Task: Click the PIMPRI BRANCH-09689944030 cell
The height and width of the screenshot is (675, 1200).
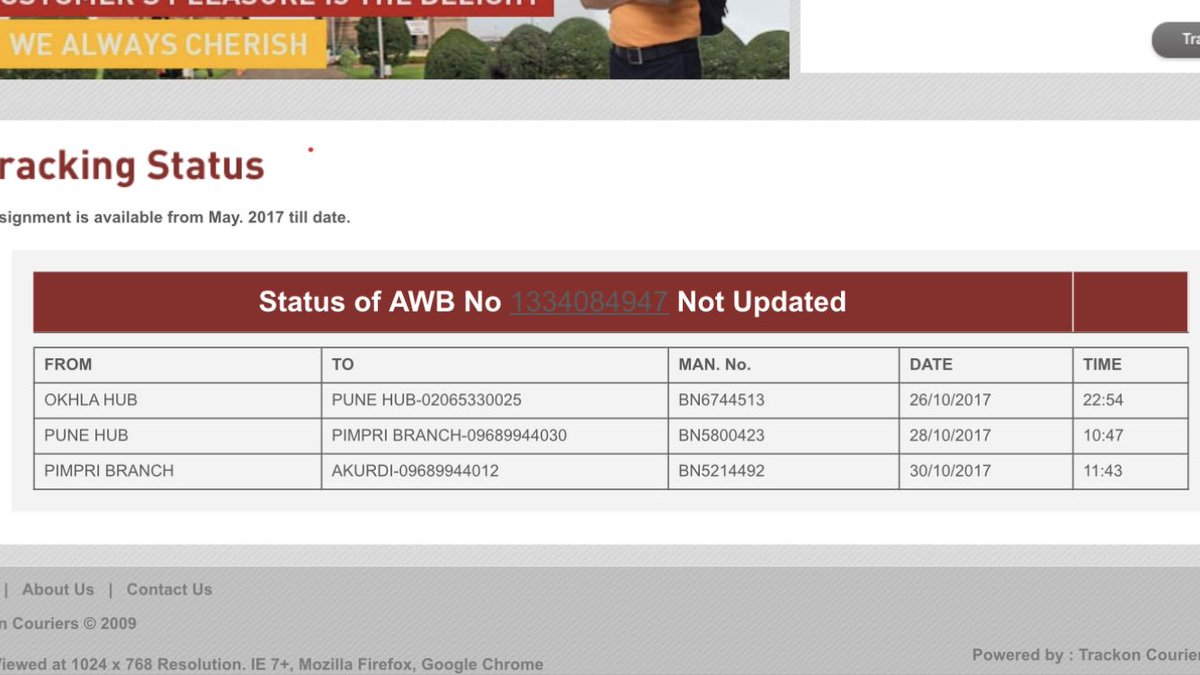Action: 495,435
